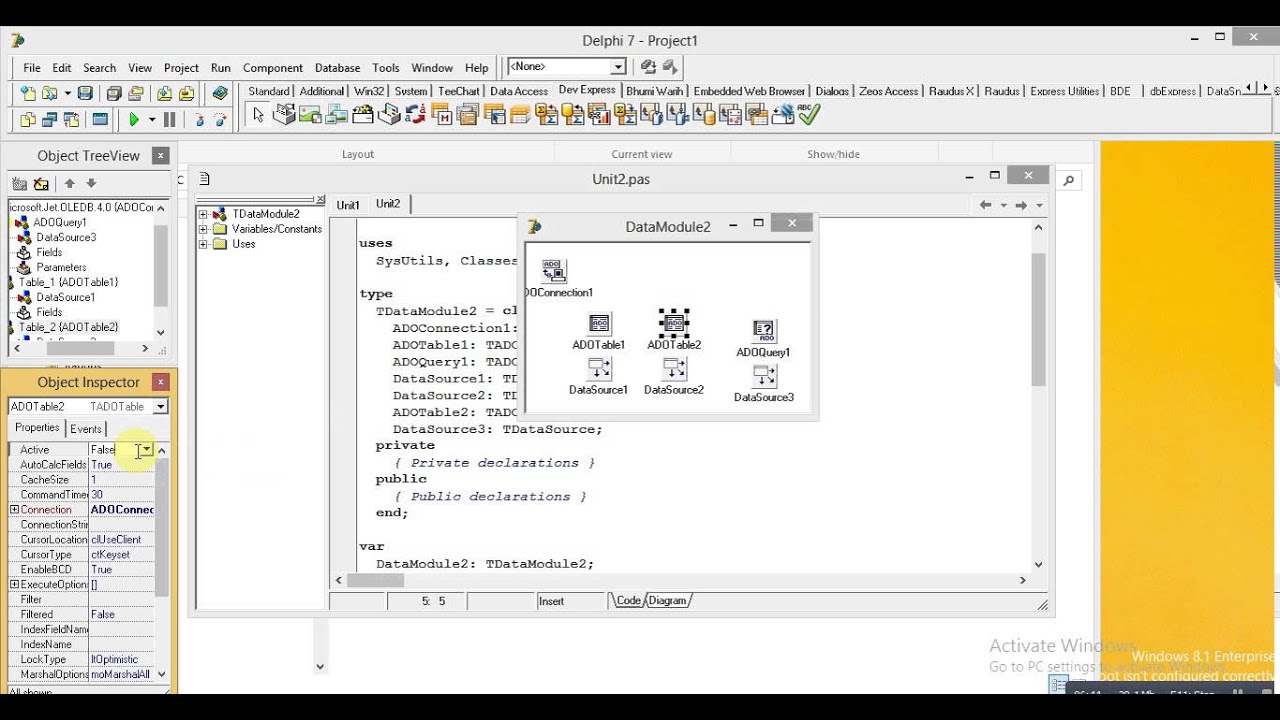
Task: Click the View Form toolbar icon
Action: 49,119
